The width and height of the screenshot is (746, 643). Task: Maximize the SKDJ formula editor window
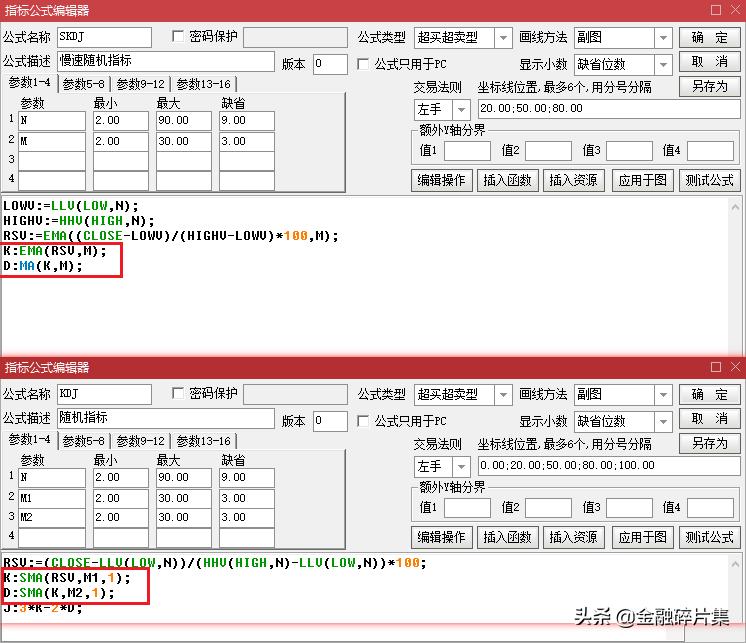tap(716, 10)
